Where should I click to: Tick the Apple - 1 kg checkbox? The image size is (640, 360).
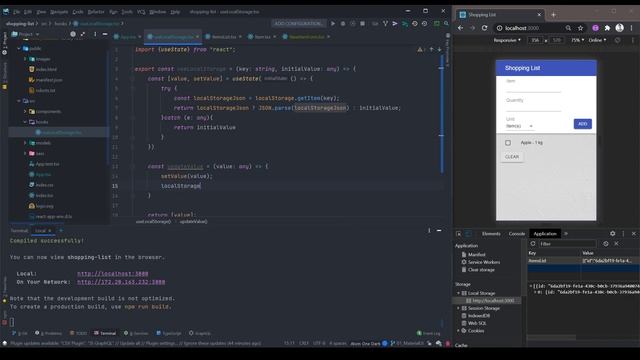[508, 143]
